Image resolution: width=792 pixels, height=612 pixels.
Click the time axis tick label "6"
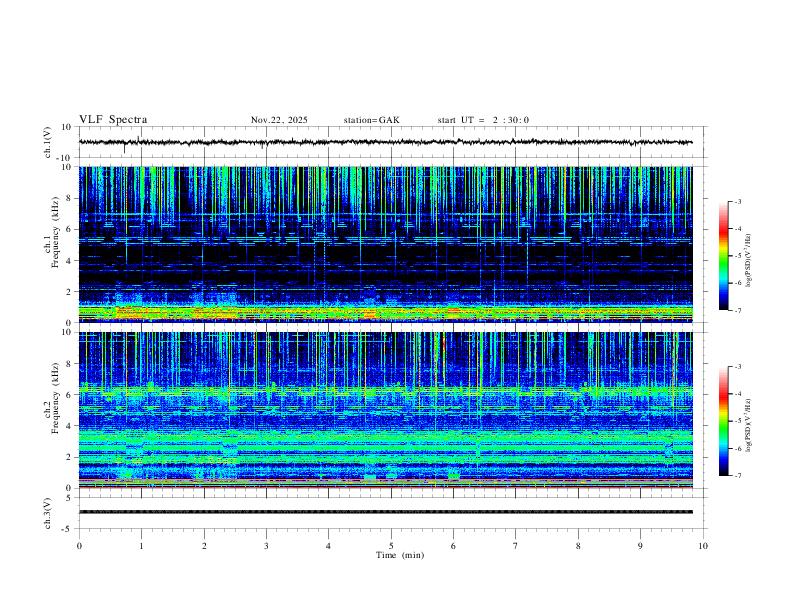(x=453, y=546)
